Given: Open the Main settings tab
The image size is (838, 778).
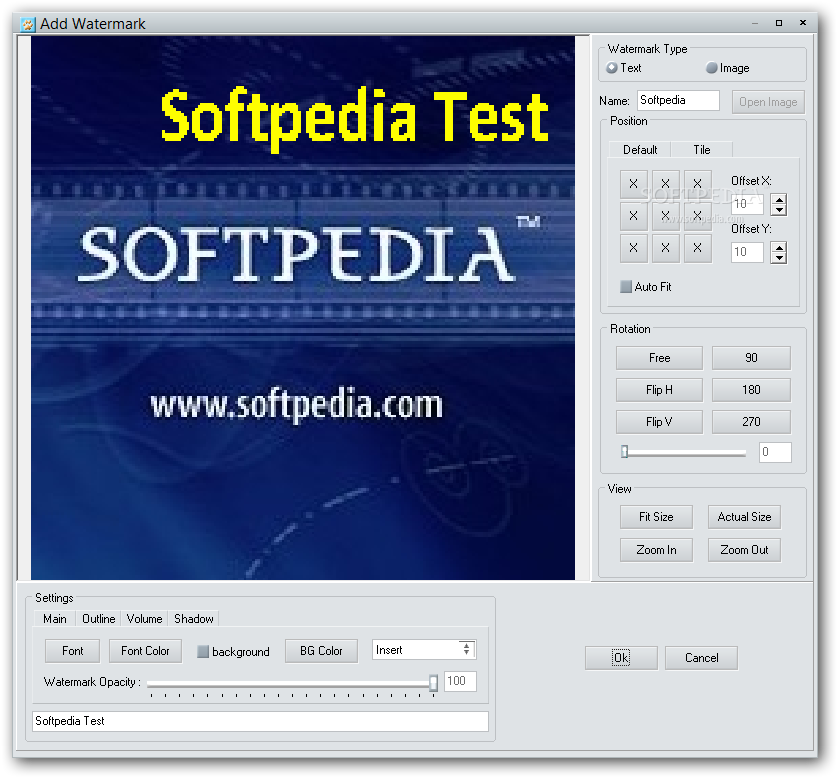Looking at the screenshot, I should click(x=55, y=619).
